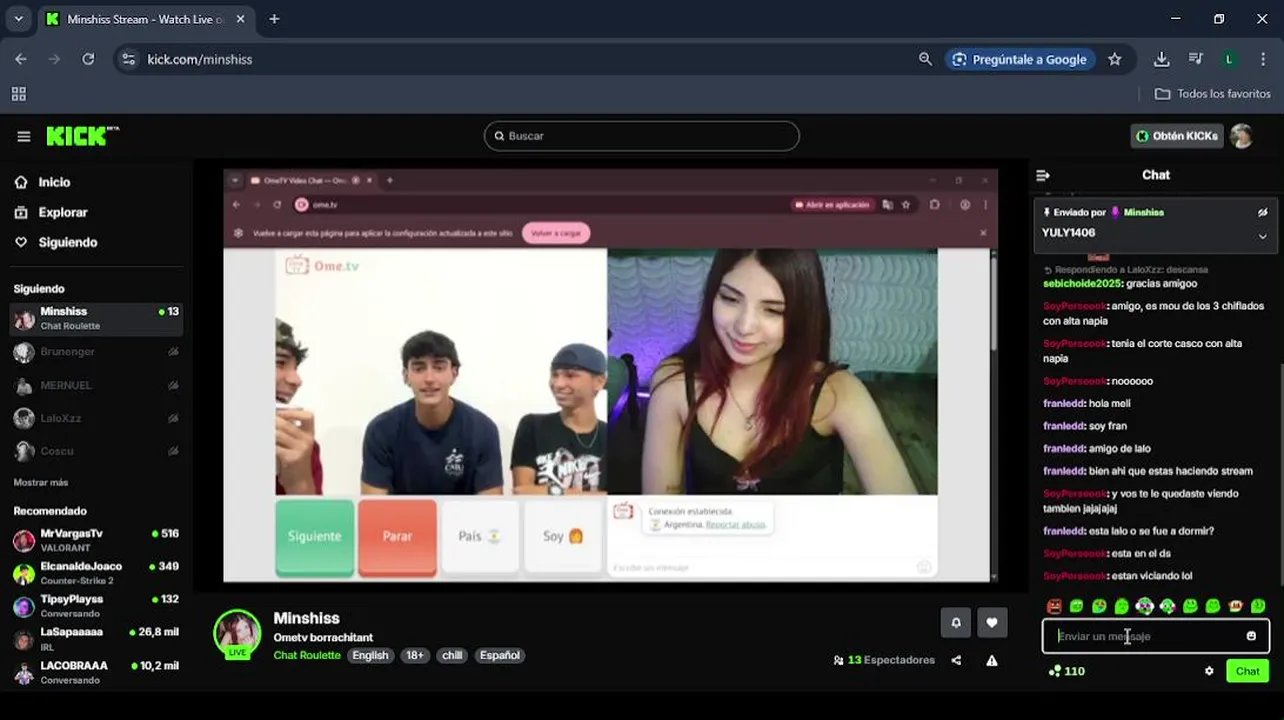Focus the Buscar search field
The height and width of the screenshot is (720, 1284).
(x=642, y=136)
